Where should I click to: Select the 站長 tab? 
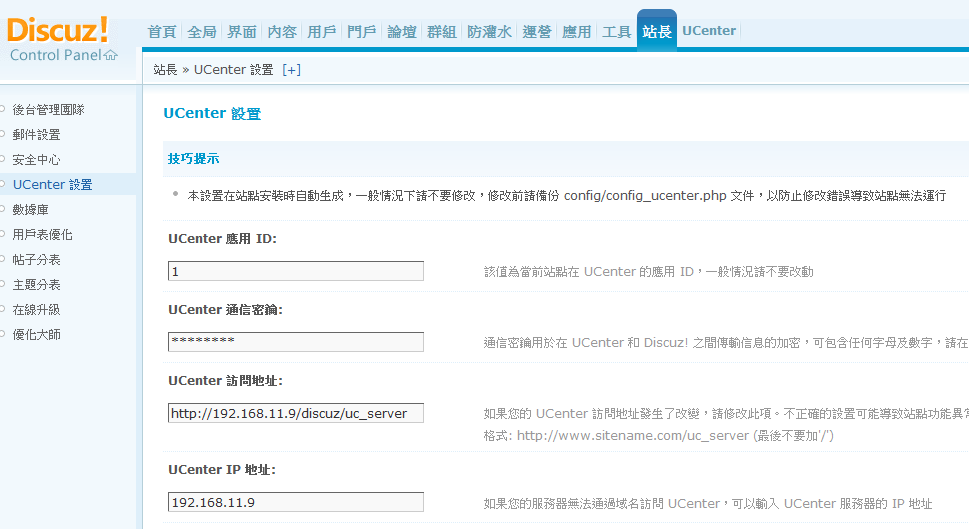(x=656, y=31)
